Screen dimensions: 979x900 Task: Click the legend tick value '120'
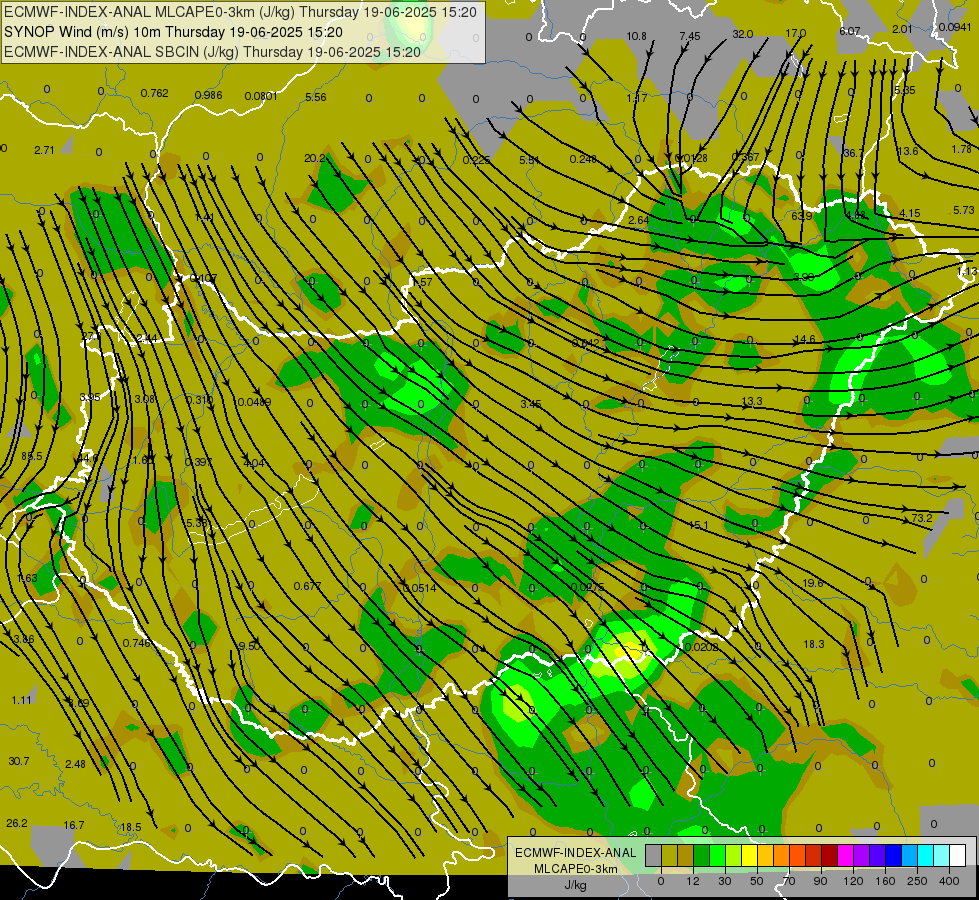click(853, 881)
